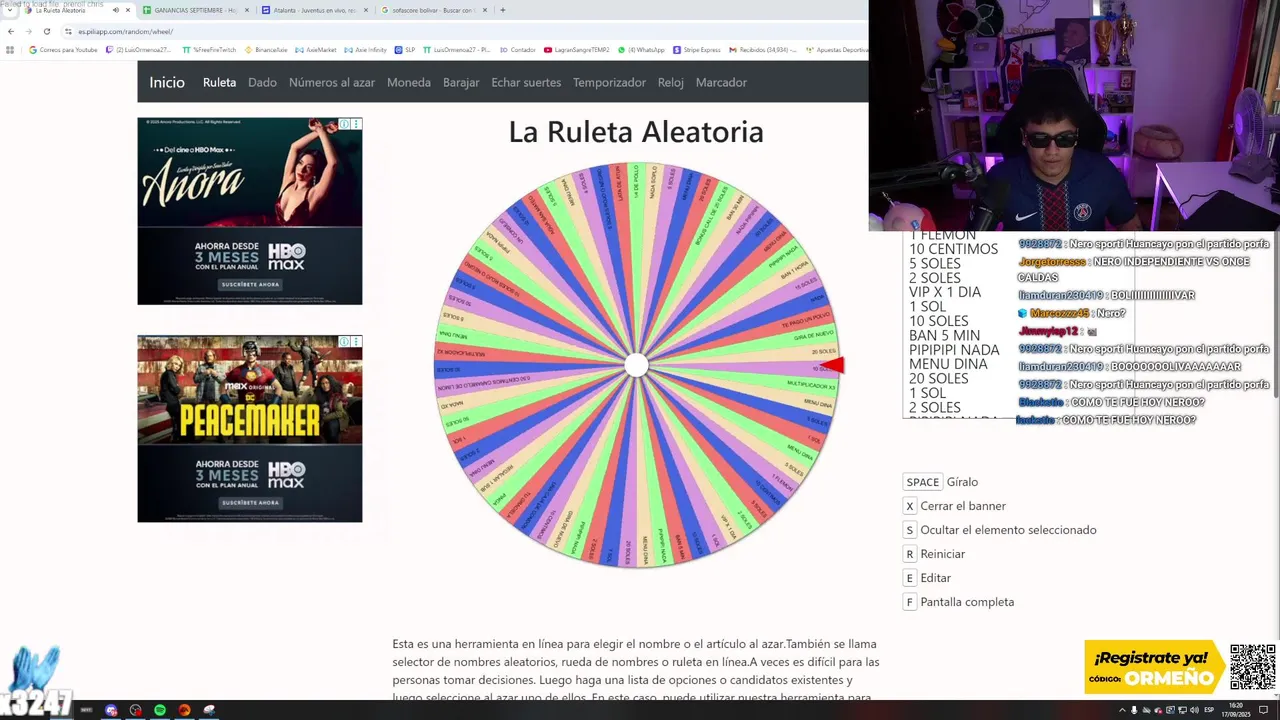The image size is (1280, 720).
Task: Open the Dado menu item
Action: [262, 82]
